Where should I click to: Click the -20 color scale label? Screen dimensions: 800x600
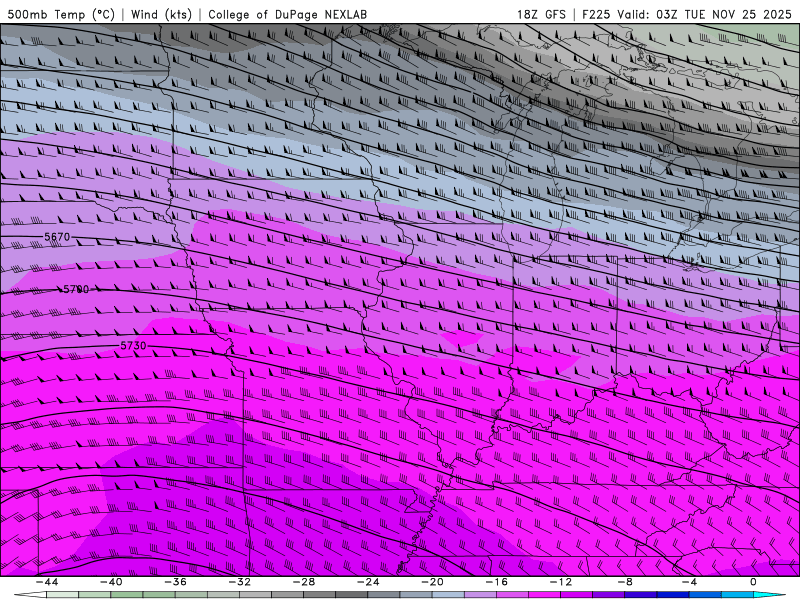(432, 582)
